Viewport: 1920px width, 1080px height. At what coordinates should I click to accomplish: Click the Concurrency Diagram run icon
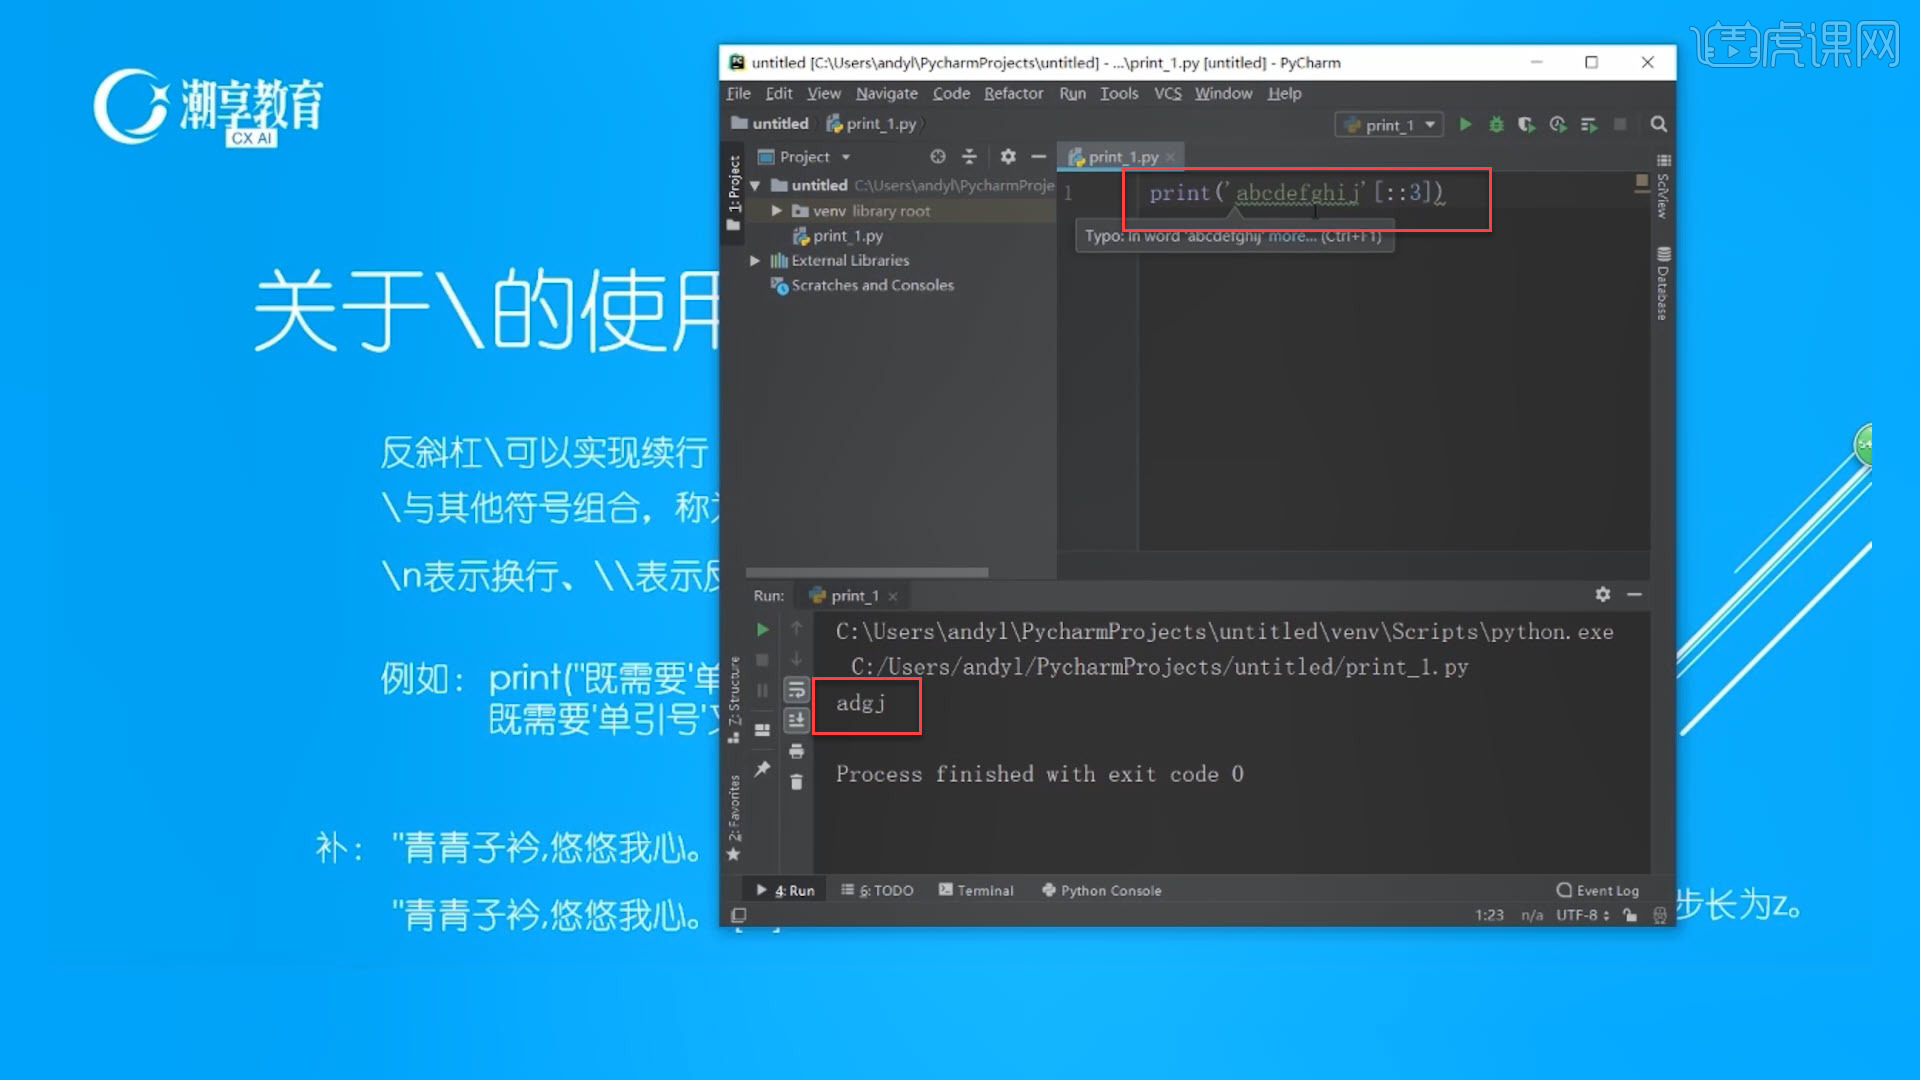coord(1589,124)
